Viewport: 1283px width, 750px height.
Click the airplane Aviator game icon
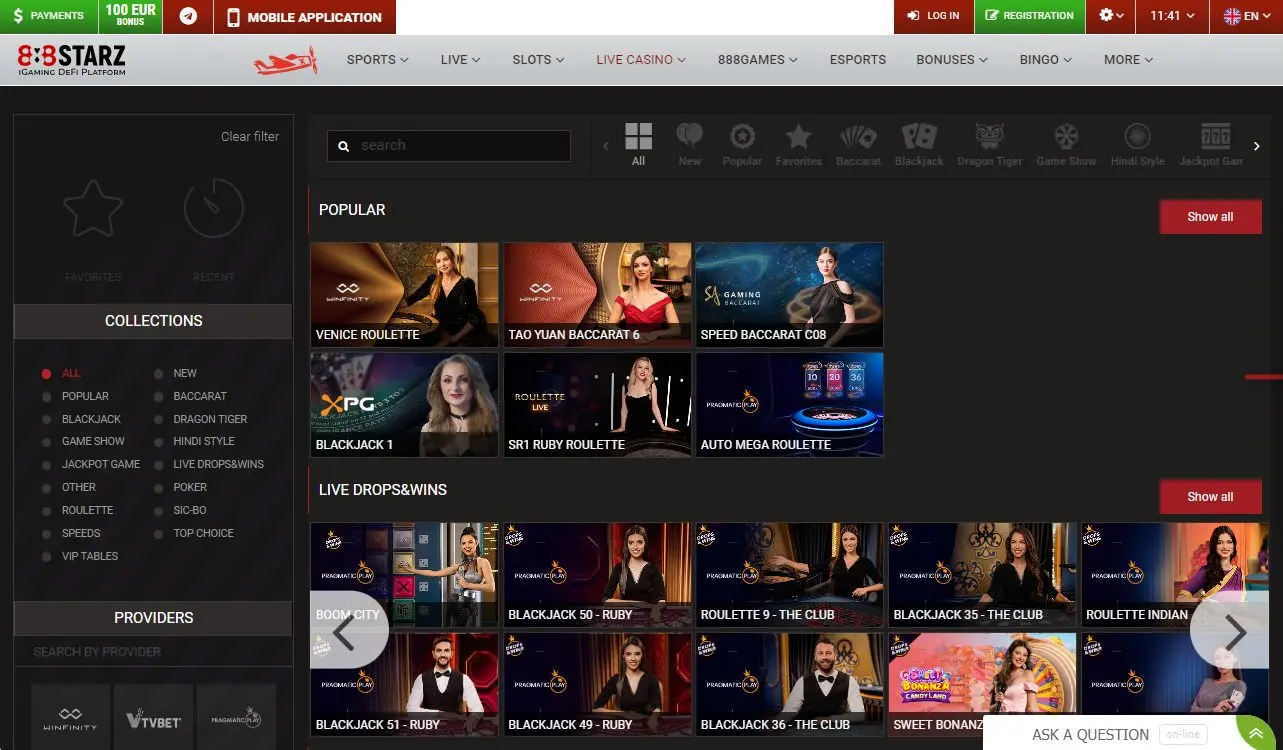285,61
